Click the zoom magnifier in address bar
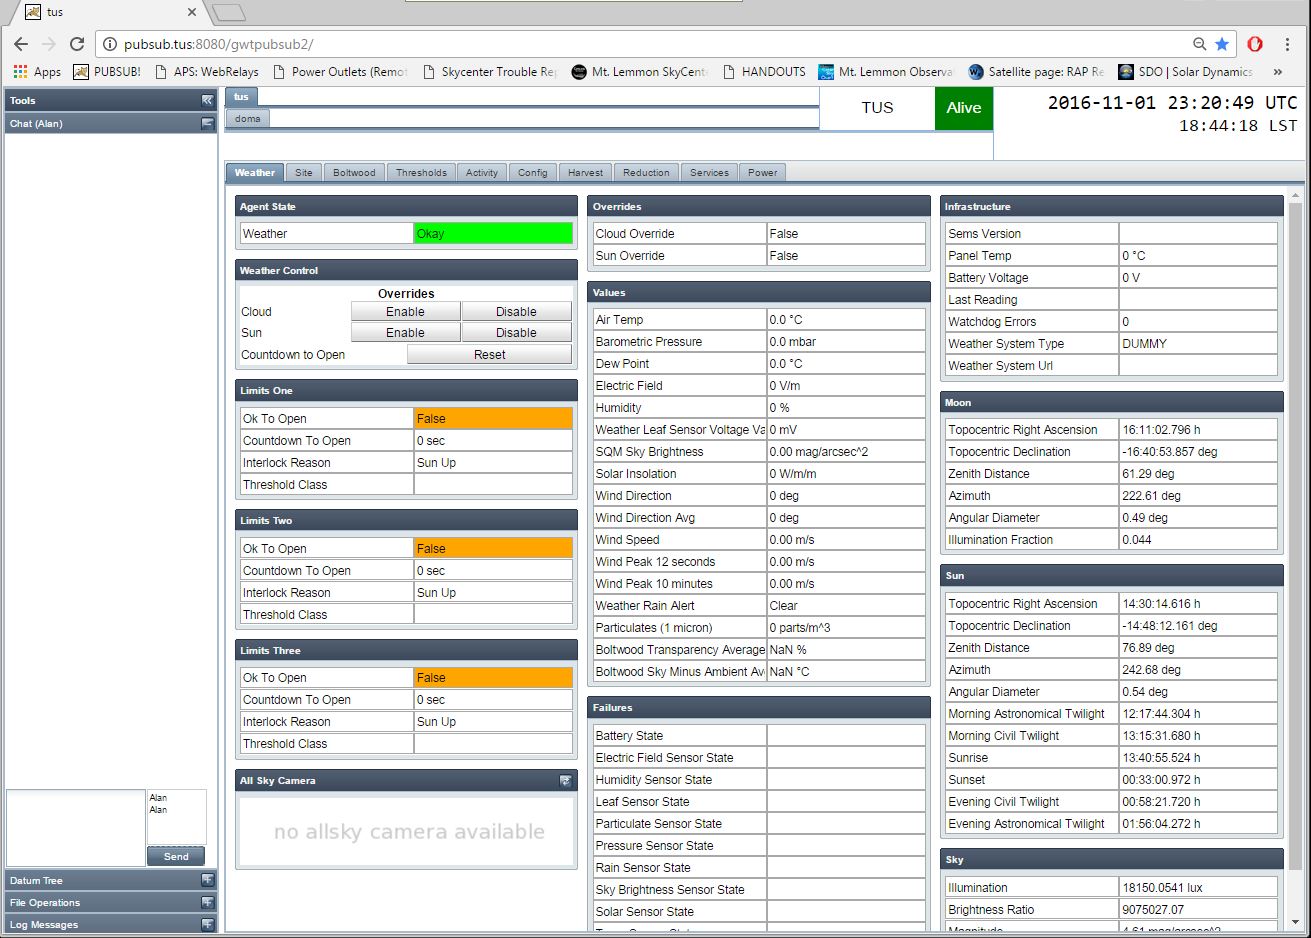 [x=1199, y=44]
